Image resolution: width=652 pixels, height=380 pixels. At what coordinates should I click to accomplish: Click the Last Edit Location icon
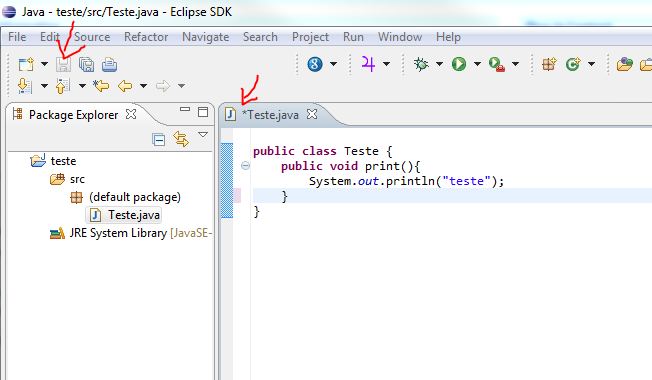tap(101, 86)
